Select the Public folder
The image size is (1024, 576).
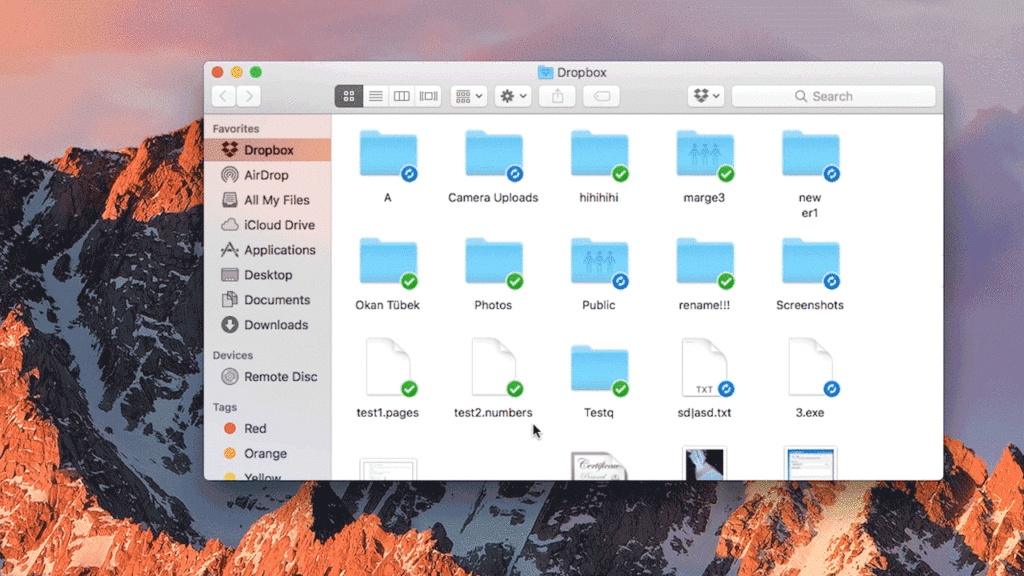(600, 263)
